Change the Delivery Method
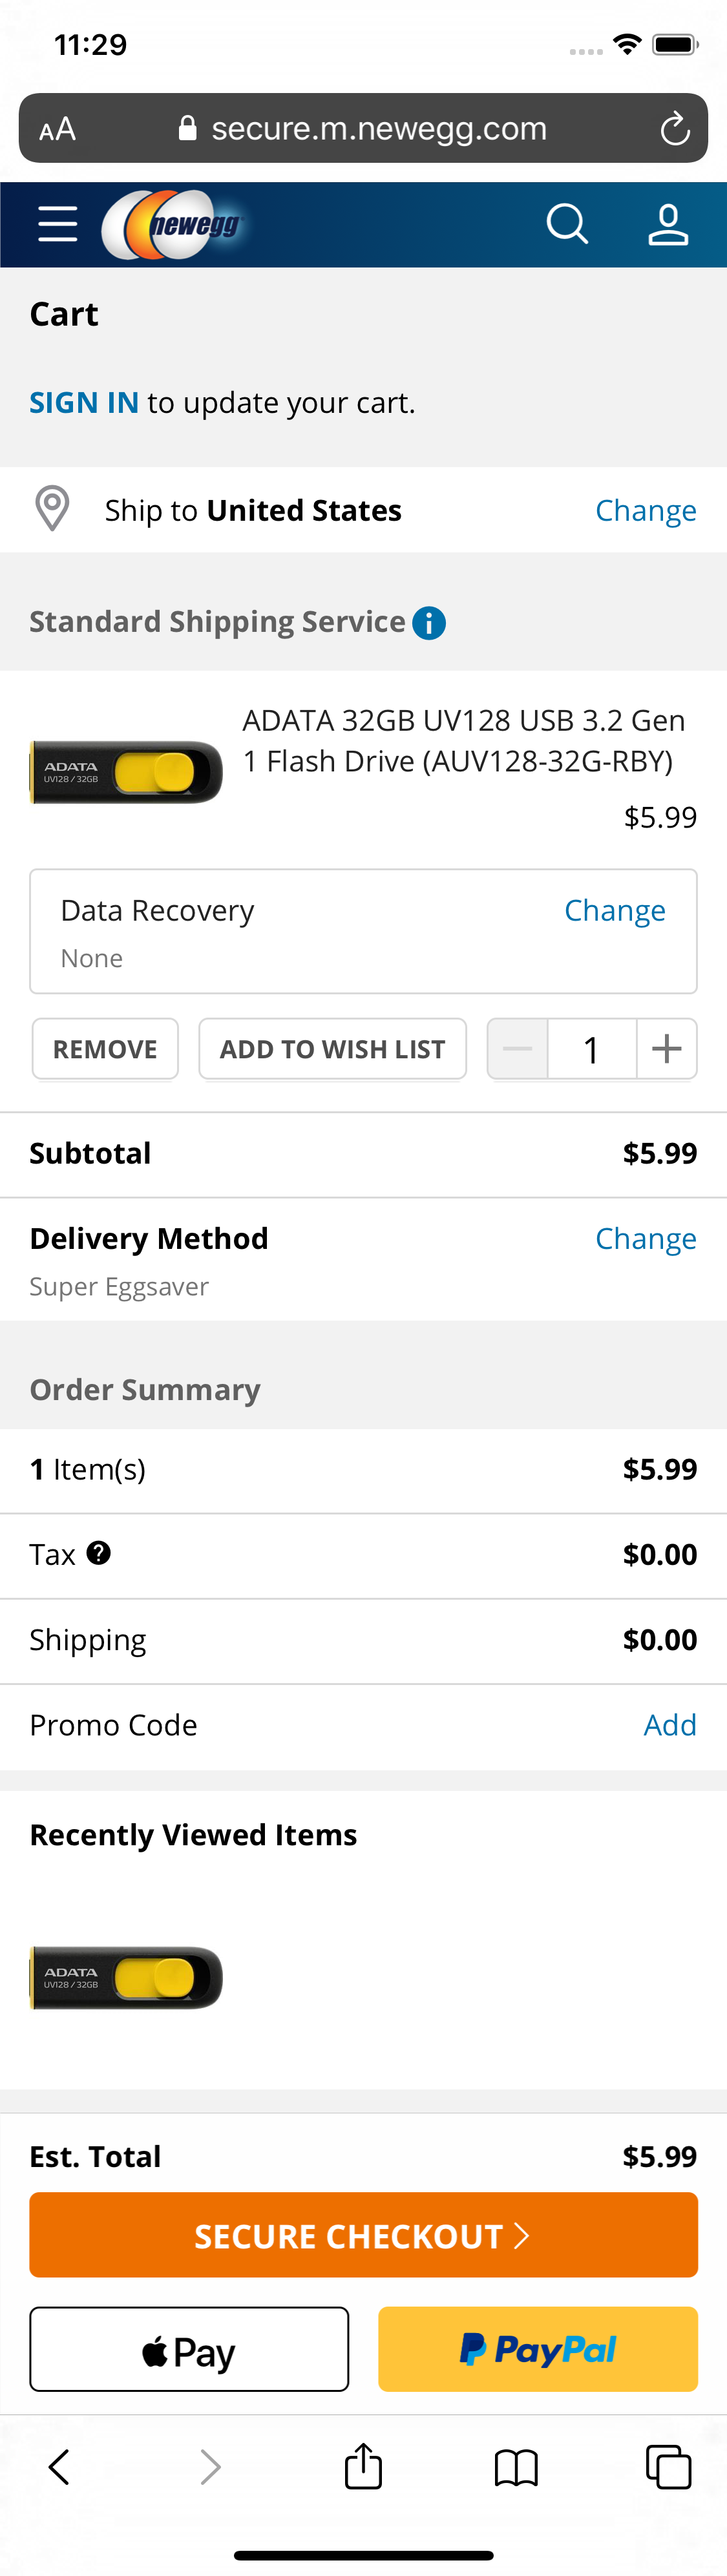 [646, 1238]
